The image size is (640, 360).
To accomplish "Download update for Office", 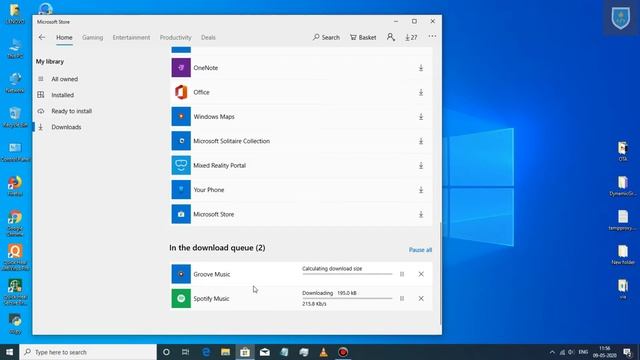I will 421,92.
